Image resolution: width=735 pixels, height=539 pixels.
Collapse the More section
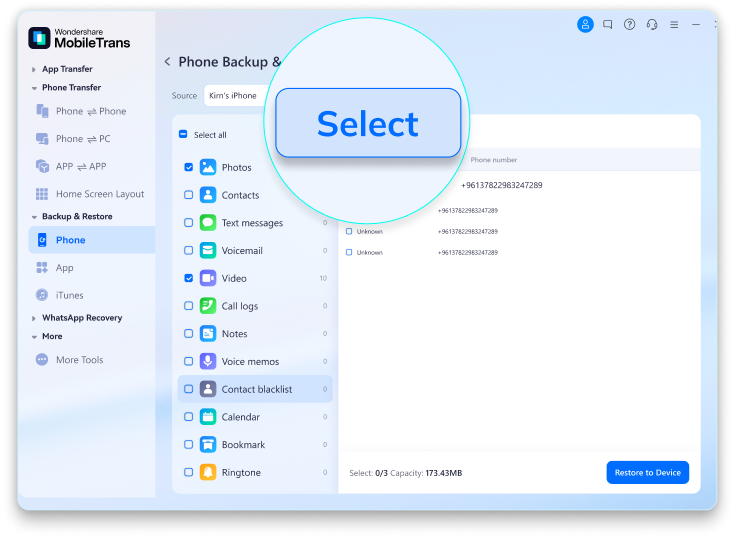tap(34, 337)
